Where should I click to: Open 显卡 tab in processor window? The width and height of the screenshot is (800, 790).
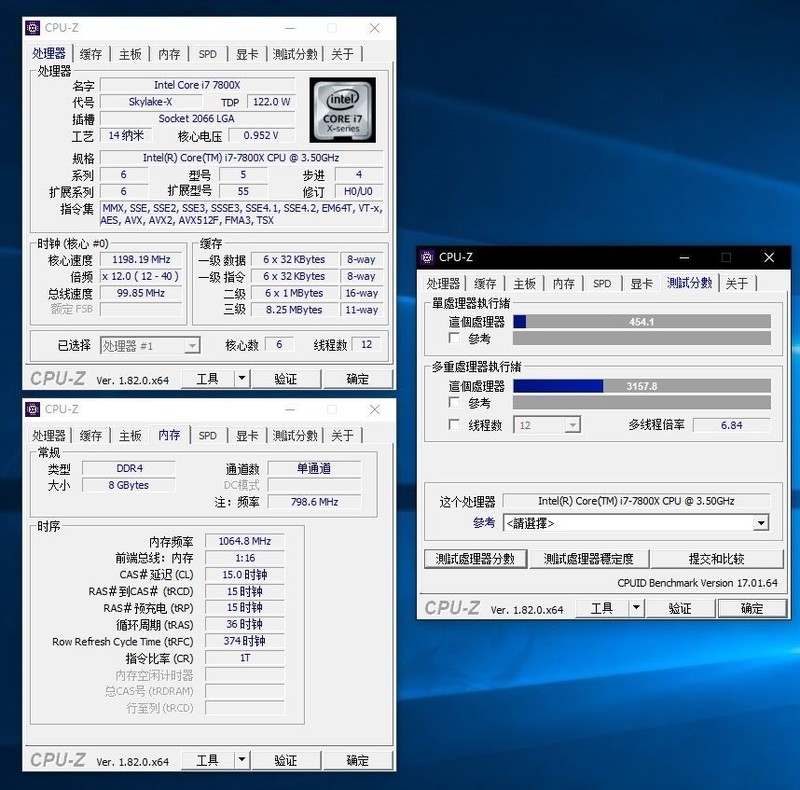coord(247,54)
